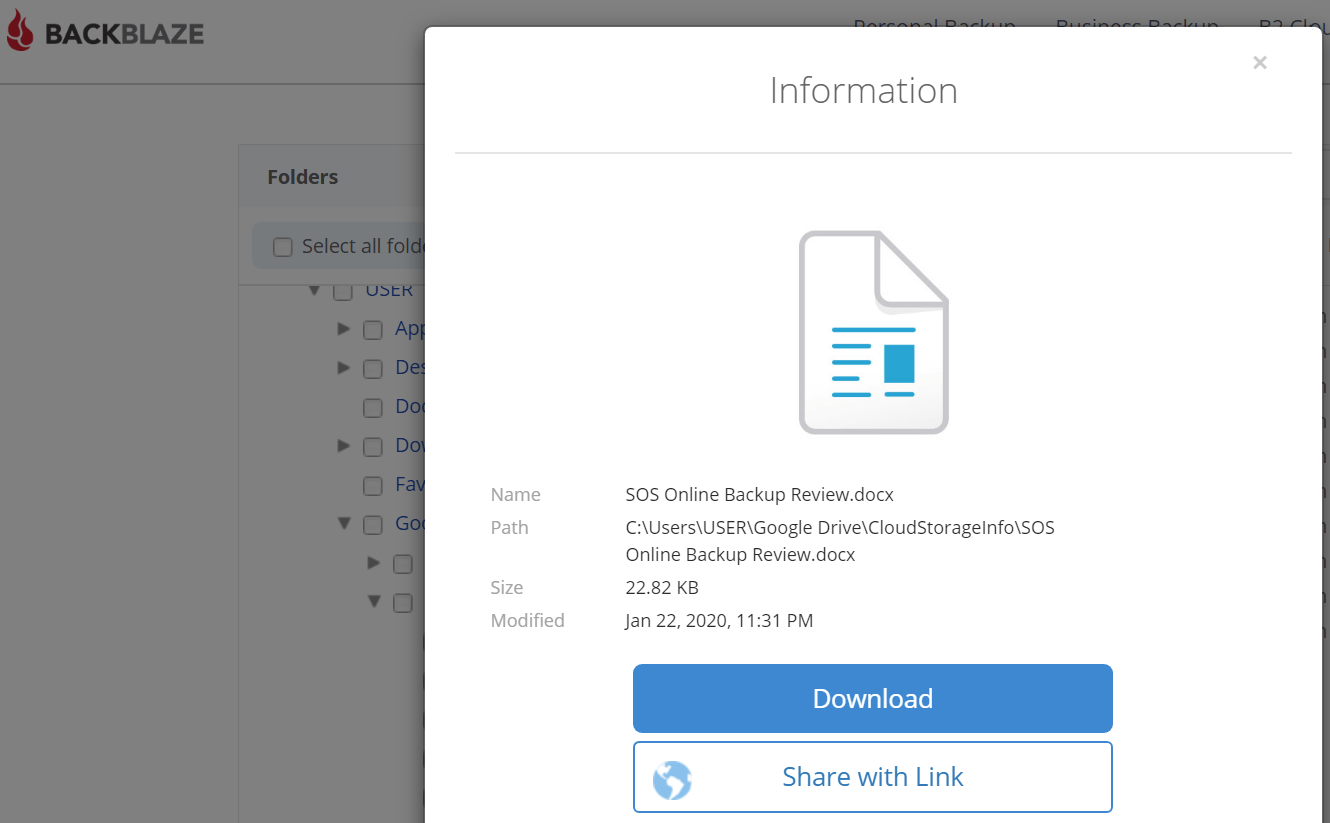Toggle the Select all folders checkbox
The height and width of the screenshot is (823, 1330).
283,245
